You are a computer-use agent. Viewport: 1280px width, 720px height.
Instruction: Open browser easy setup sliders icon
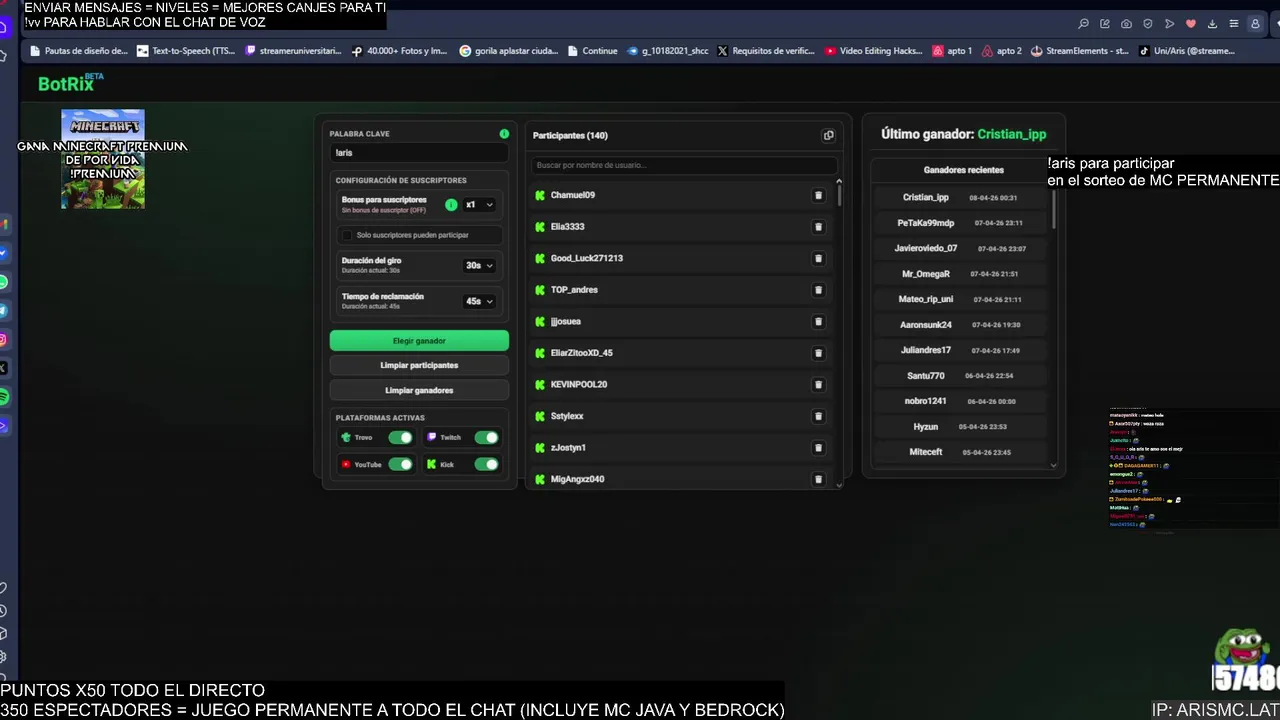pyautogui.click(x=1234, y=24)
